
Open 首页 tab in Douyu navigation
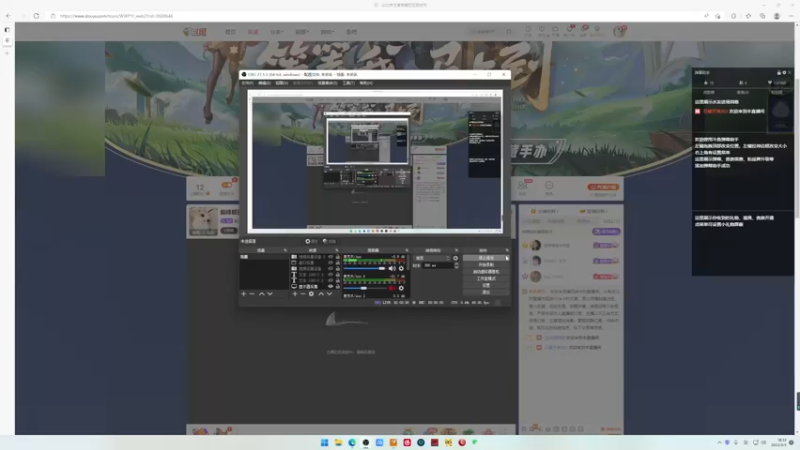pyautogui.click(x=231, y=32)
